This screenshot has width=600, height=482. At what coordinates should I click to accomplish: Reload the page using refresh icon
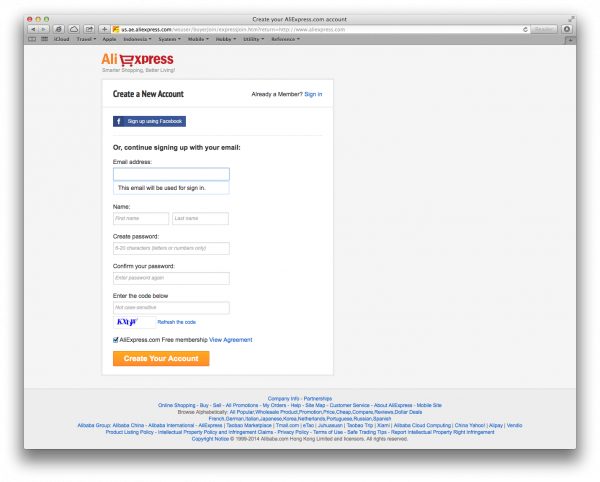[x=525, y=29]
